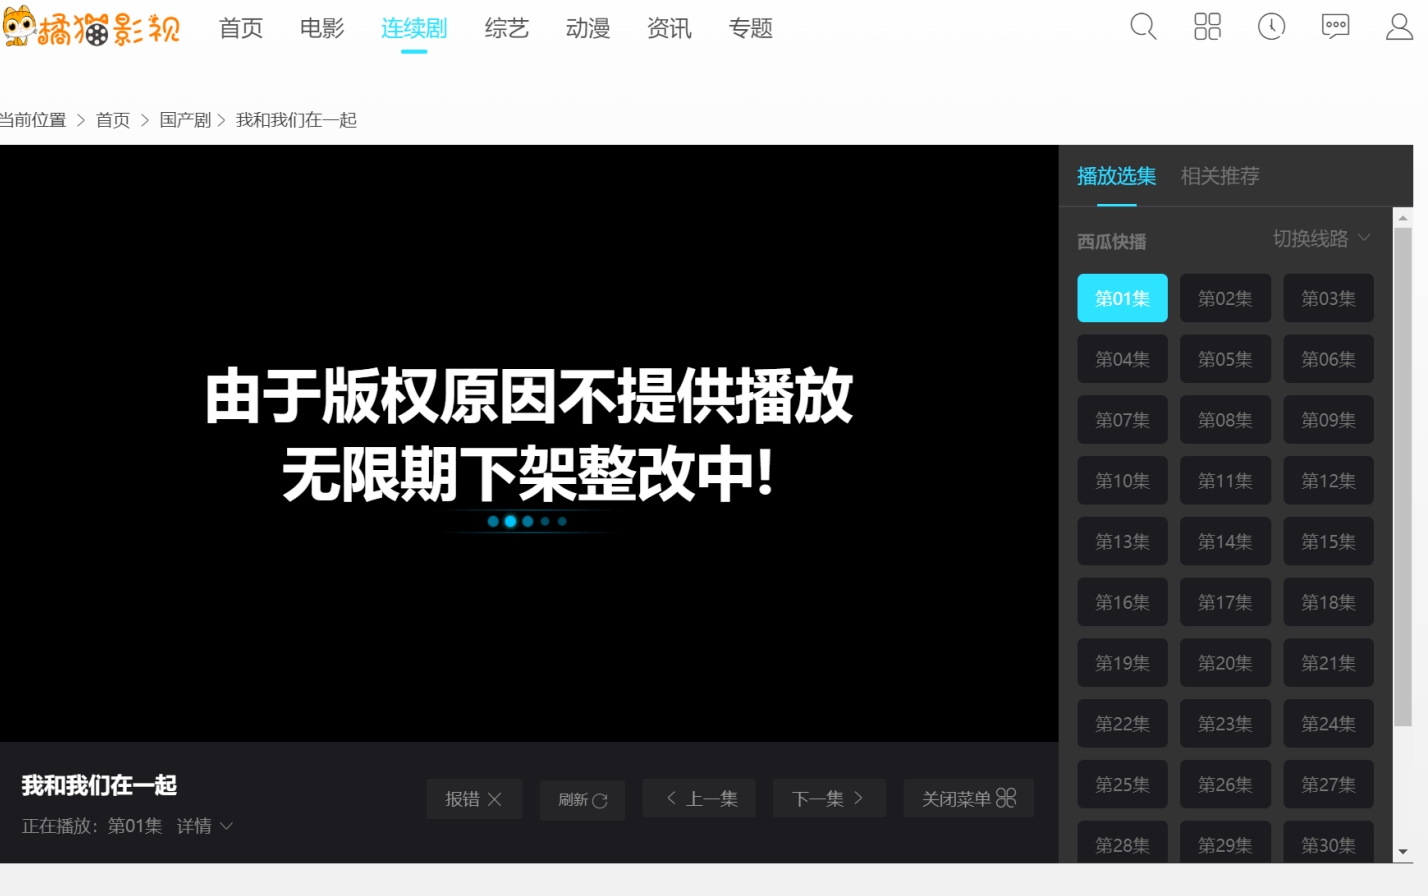Select the 播放选集 tab

coord(1116,177)
